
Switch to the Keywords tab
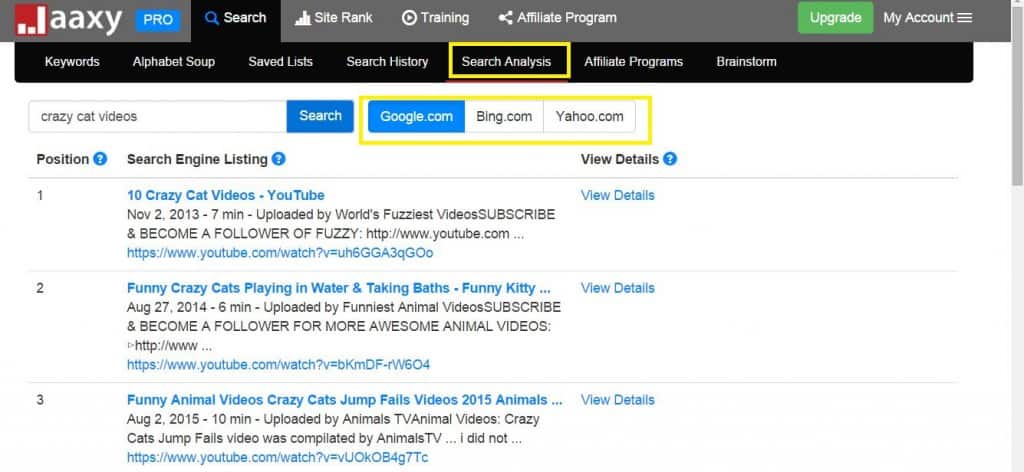tap(72, 62)
